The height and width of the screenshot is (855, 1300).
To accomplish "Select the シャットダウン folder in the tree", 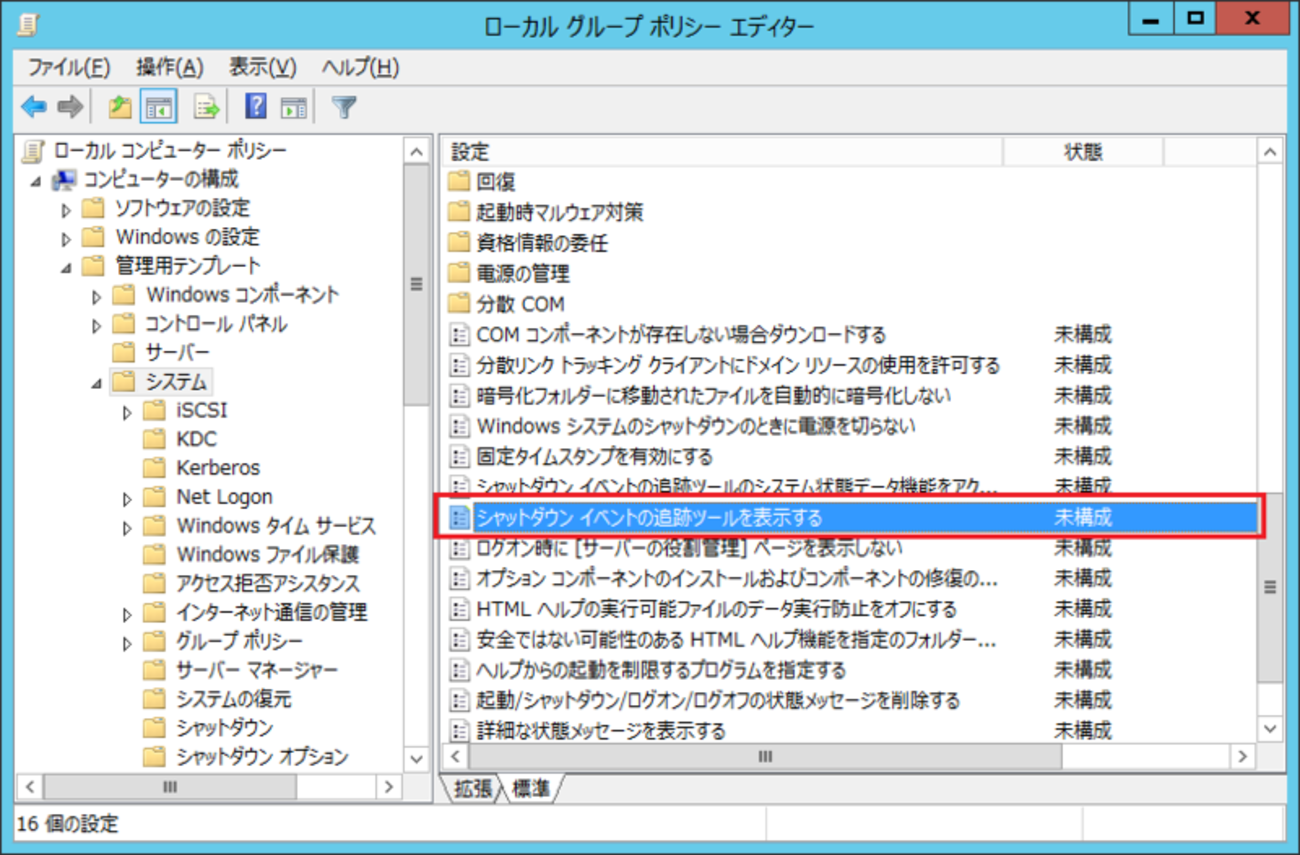I will 224,728.
